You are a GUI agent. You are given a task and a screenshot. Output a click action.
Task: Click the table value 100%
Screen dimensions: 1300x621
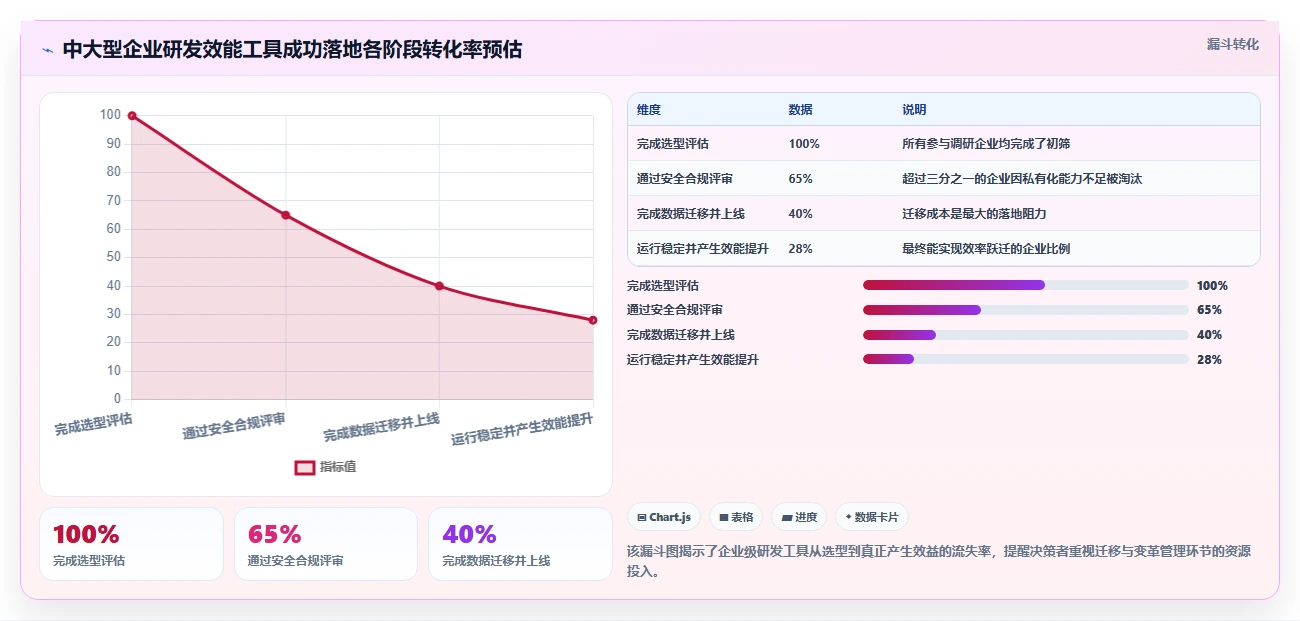coord(804,144)
